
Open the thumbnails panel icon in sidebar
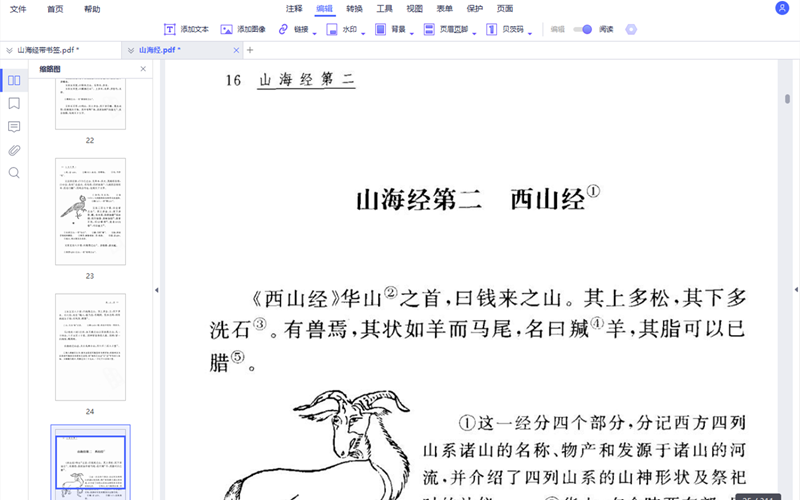(x=14, y=80)
